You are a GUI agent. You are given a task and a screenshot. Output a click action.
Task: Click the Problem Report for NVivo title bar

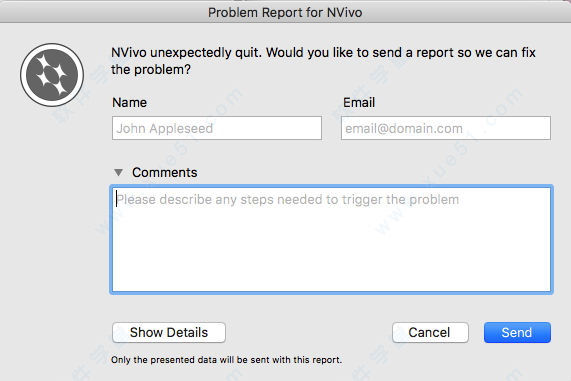tap(285, 12)
